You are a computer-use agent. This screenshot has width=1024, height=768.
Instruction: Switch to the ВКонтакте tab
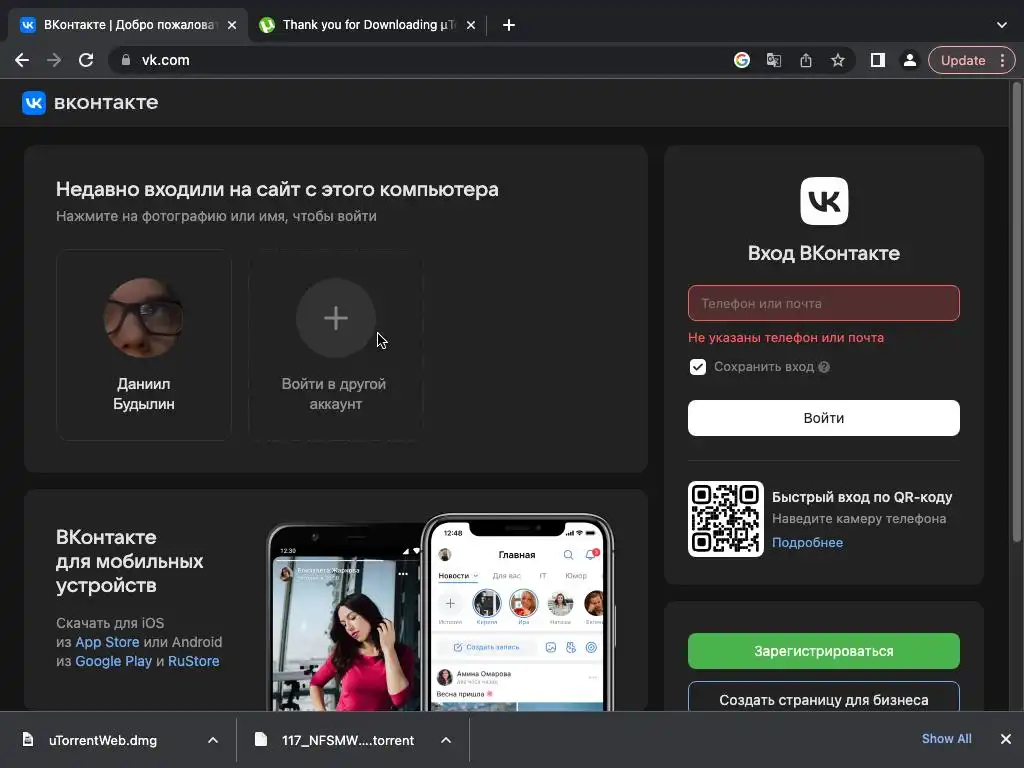tap(129, 25)
